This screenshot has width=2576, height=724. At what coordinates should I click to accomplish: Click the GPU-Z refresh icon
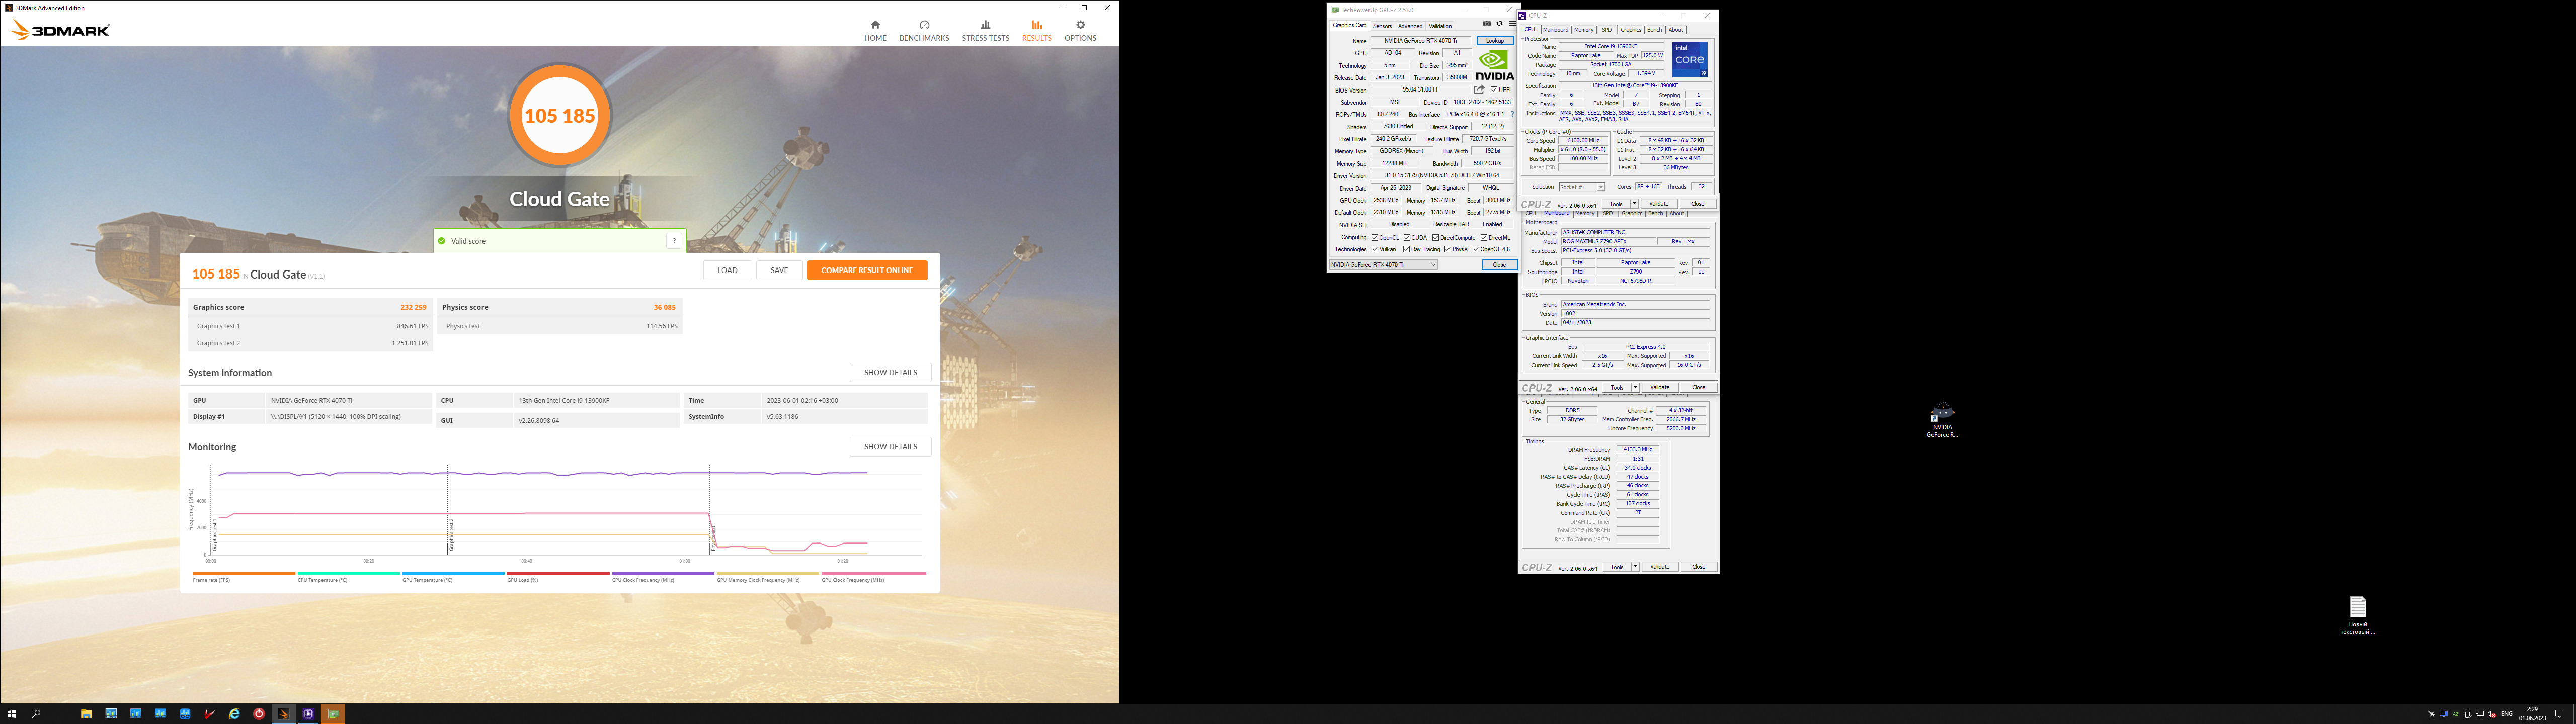[x=1500, y=23]
